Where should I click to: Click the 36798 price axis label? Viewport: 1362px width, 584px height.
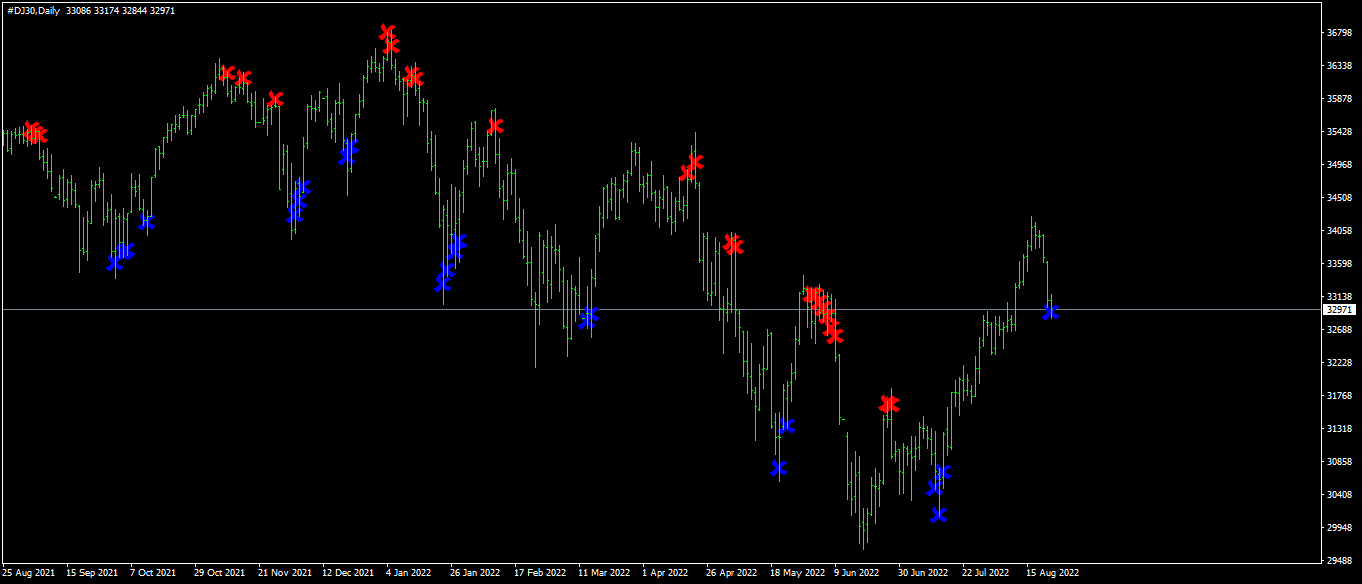pyautogui.click(x=1339, y=33)
